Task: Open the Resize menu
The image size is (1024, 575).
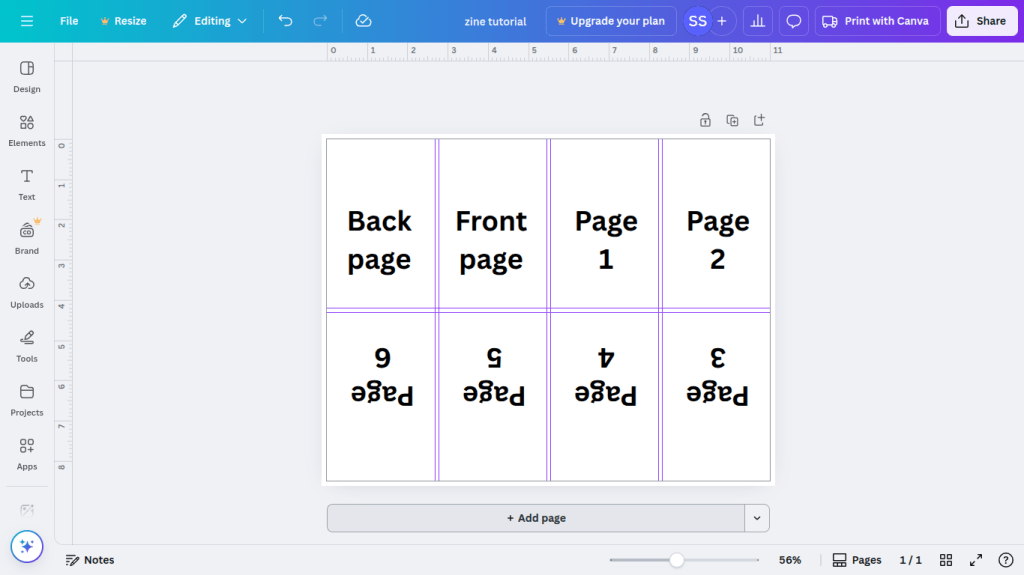Action: 123,21
